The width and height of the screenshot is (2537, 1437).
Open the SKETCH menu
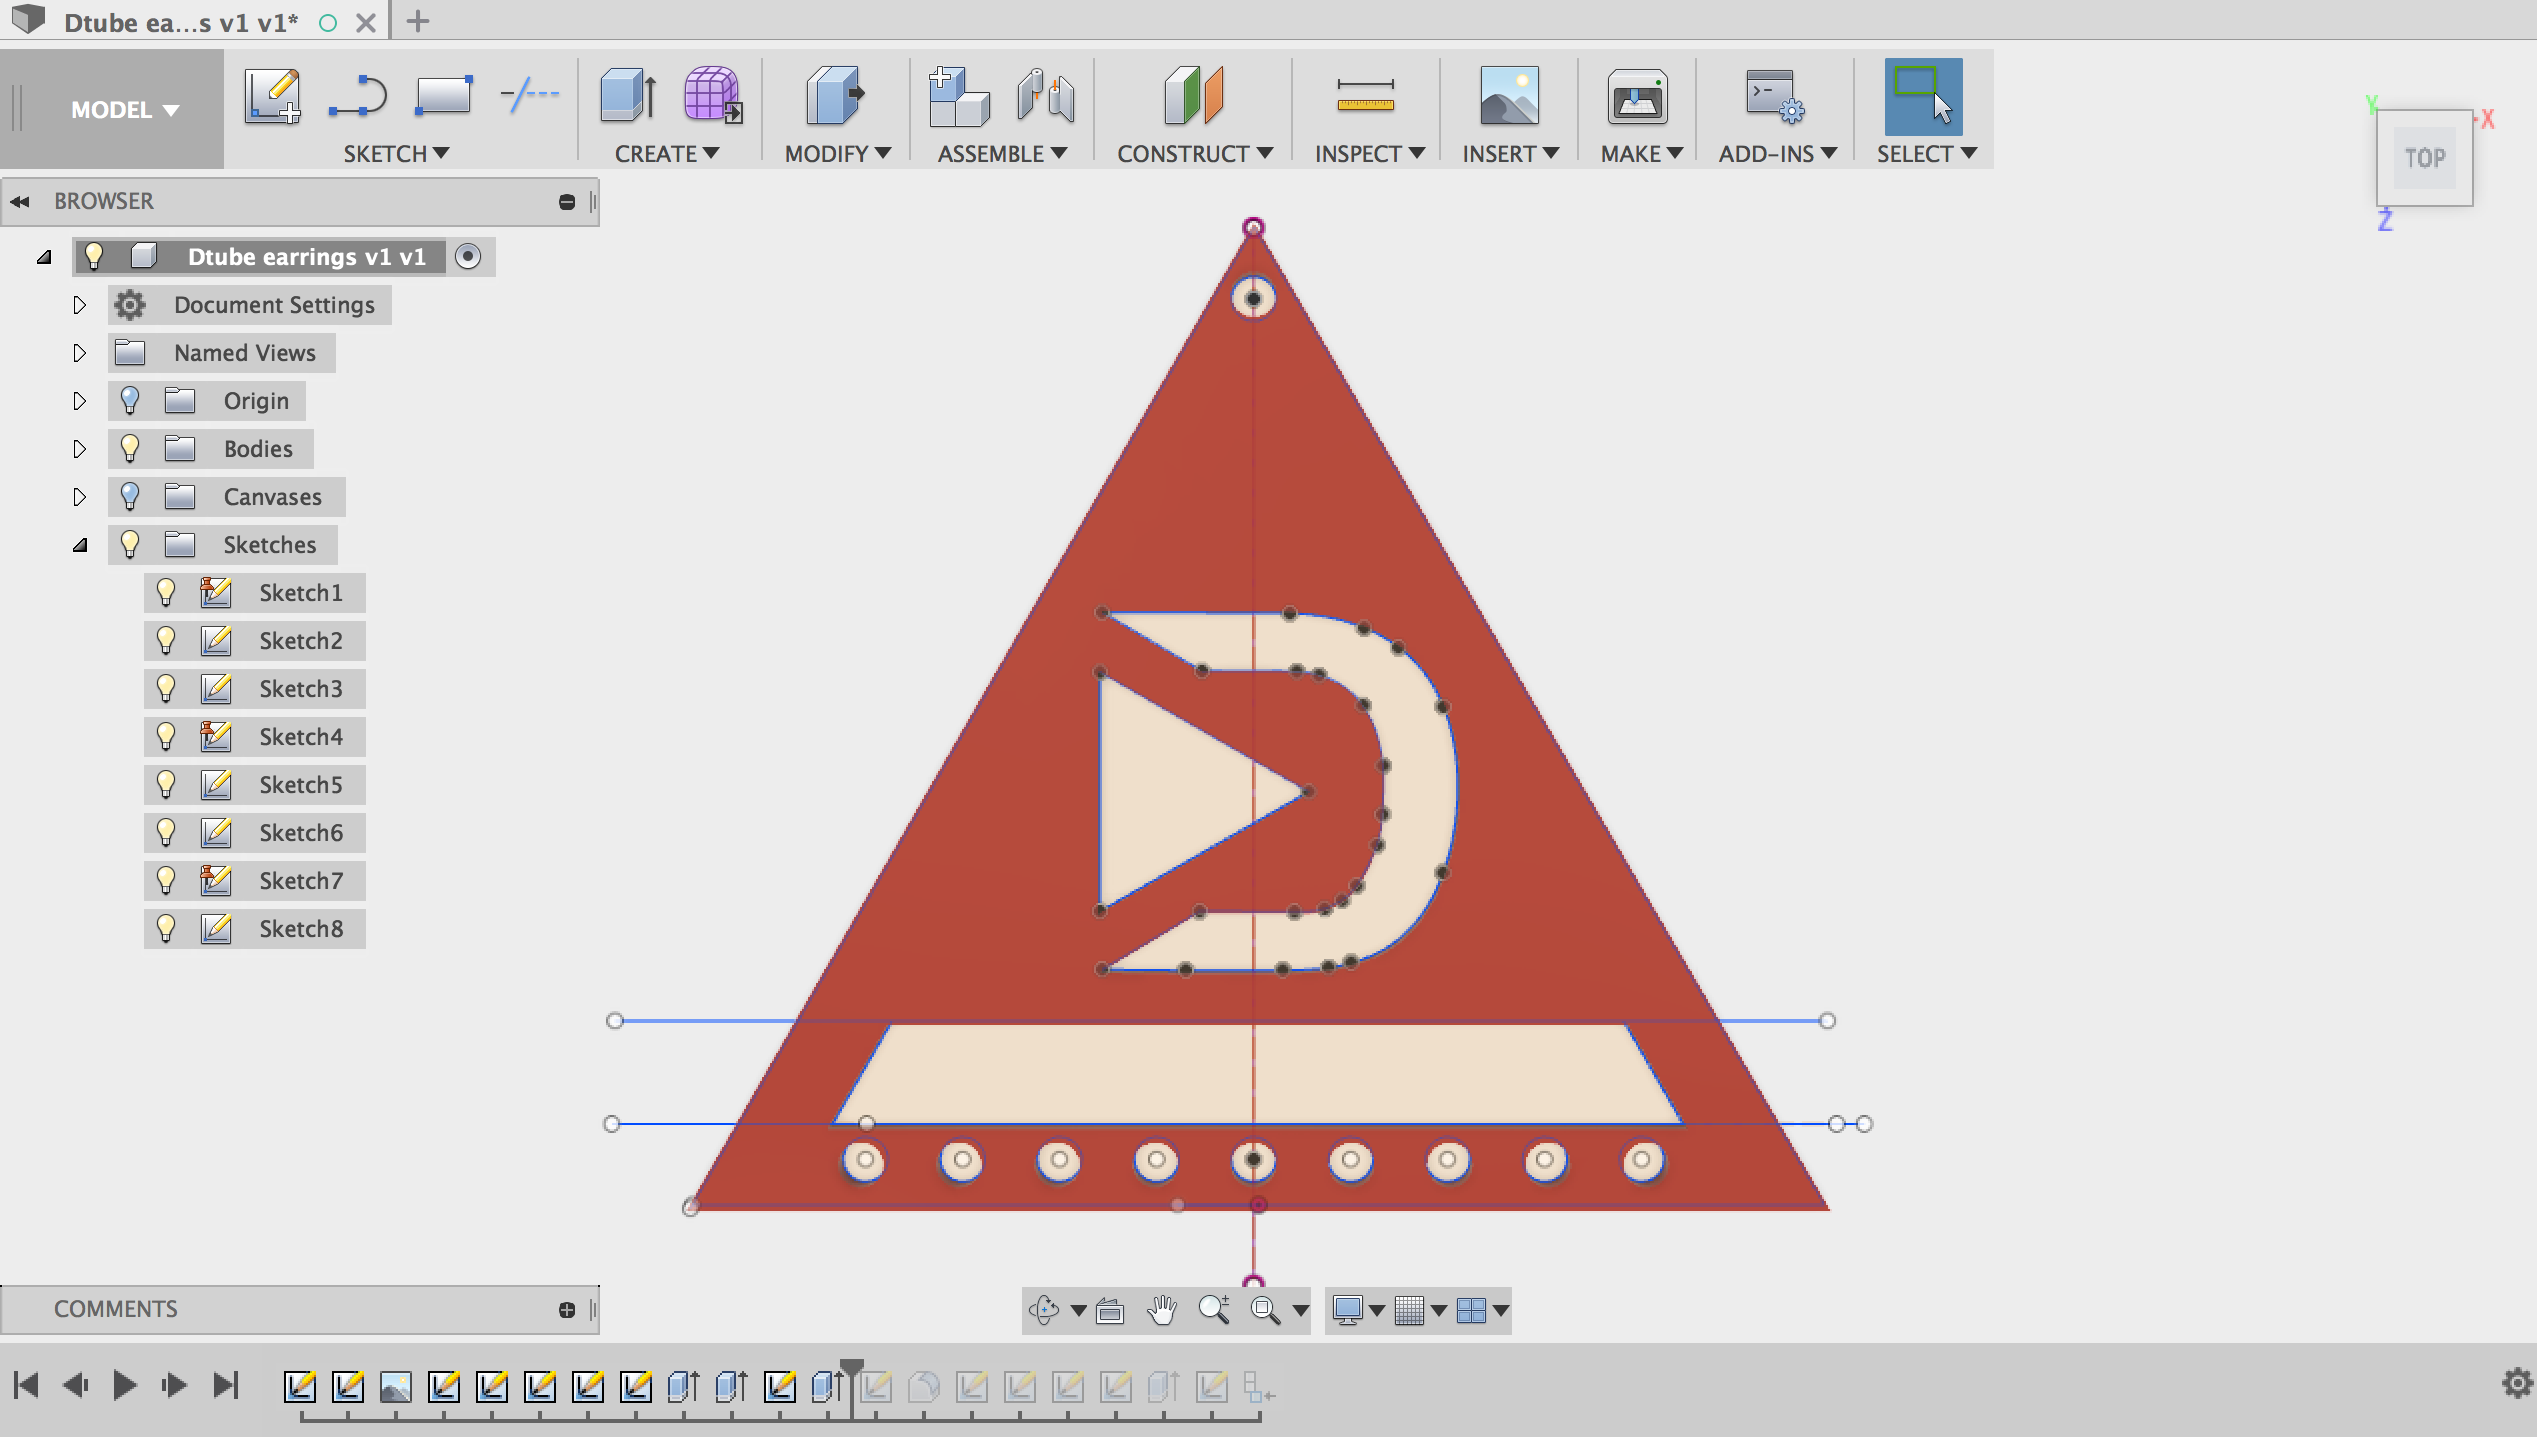396,154
